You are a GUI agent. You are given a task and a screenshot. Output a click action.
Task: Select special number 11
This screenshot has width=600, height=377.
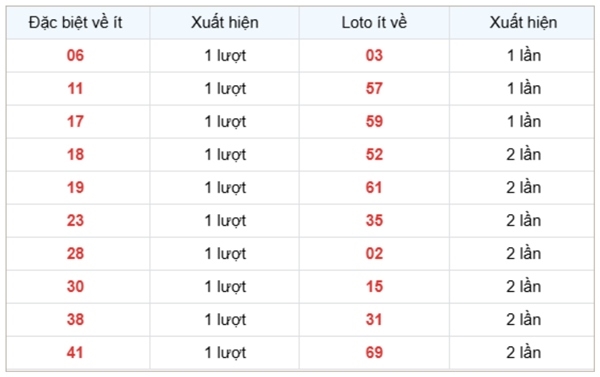(x=75, y=88)
